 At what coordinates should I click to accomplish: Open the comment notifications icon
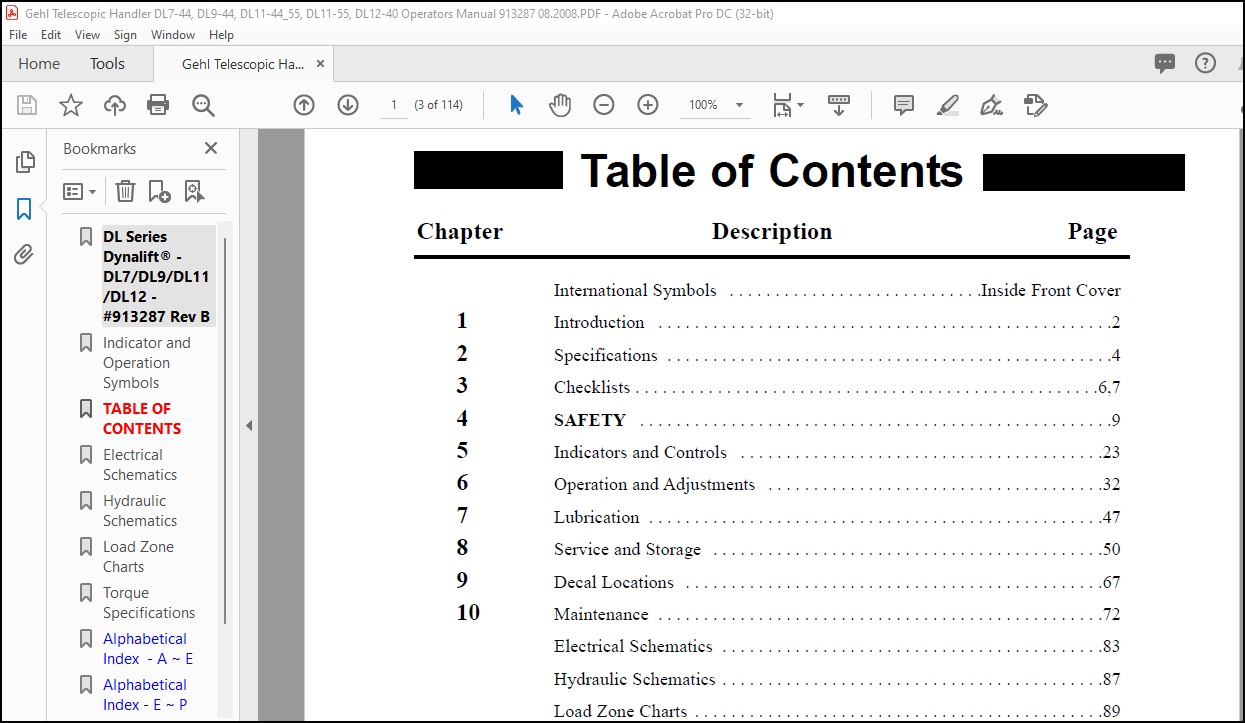(1165, 63)
